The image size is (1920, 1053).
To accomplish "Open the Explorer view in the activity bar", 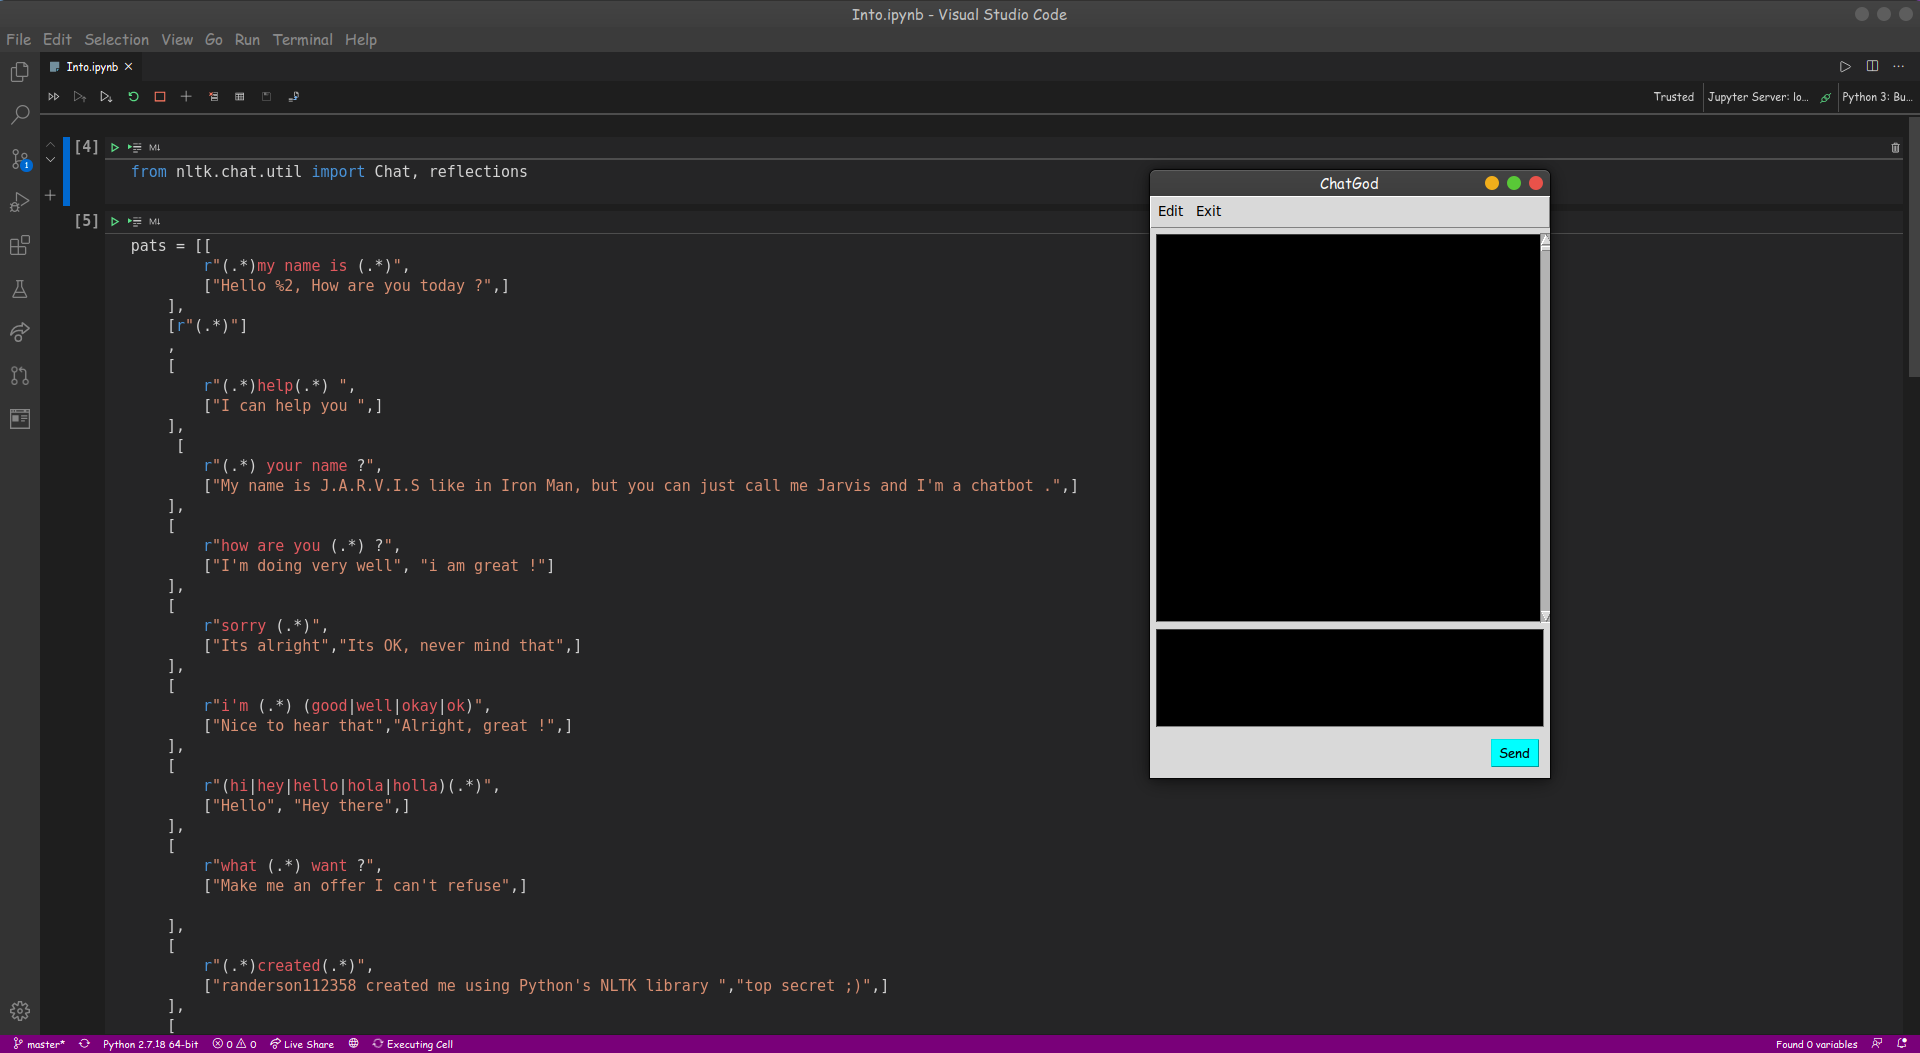I will [20, 72].
